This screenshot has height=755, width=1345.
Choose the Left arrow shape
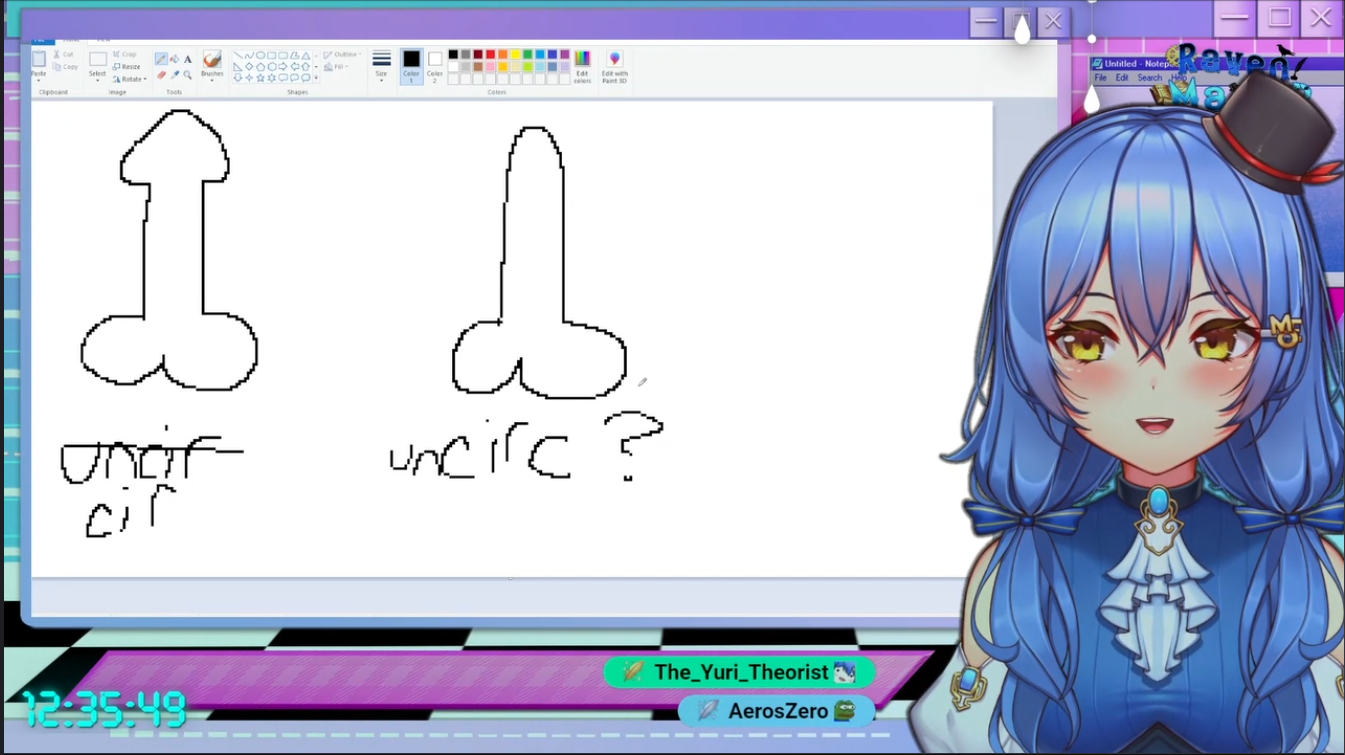coord(294,67)
